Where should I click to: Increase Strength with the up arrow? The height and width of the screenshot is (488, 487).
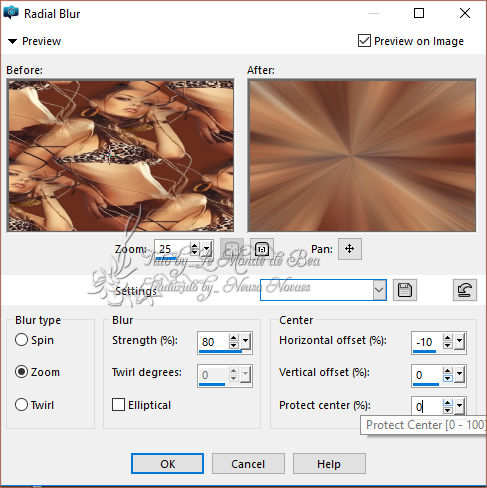click(x=234, y=337)
